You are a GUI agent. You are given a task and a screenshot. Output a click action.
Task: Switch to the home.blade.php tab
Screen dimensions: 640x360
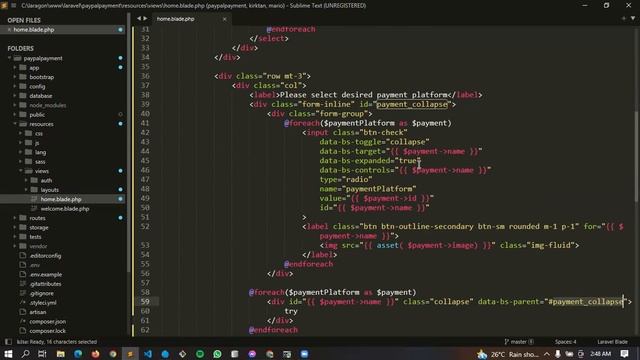click(x=176, y=19)
